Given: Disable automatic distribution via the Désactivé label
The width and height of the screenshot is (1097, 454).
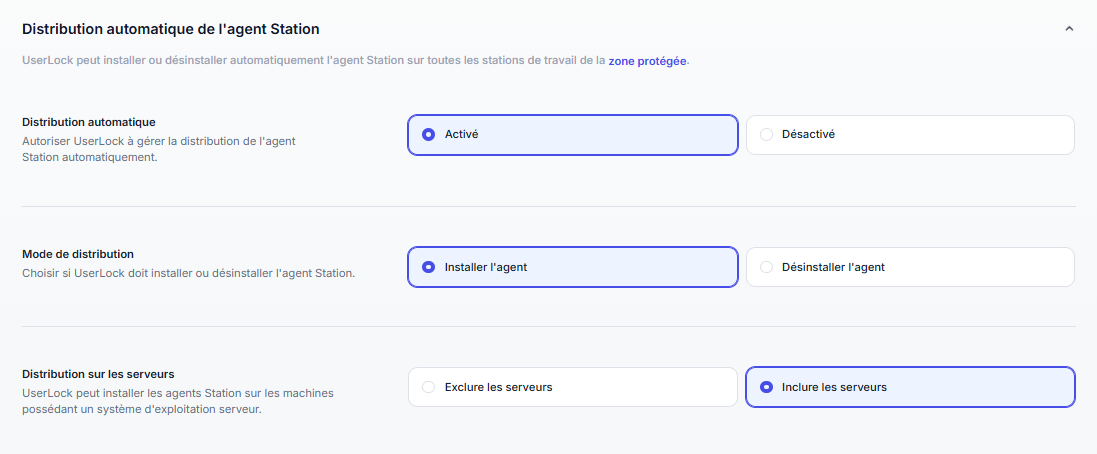Looking at the screenshot, I should point(808,134).
